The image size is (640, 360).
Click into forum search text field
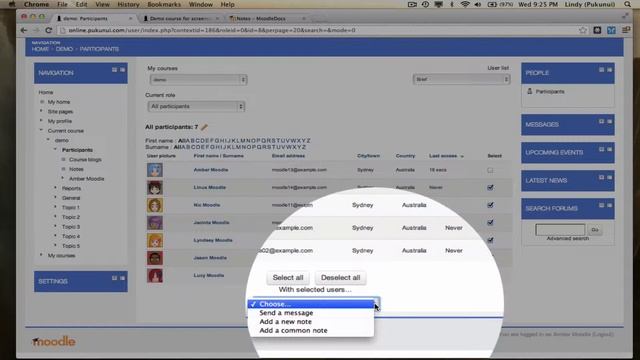point(560,230)
